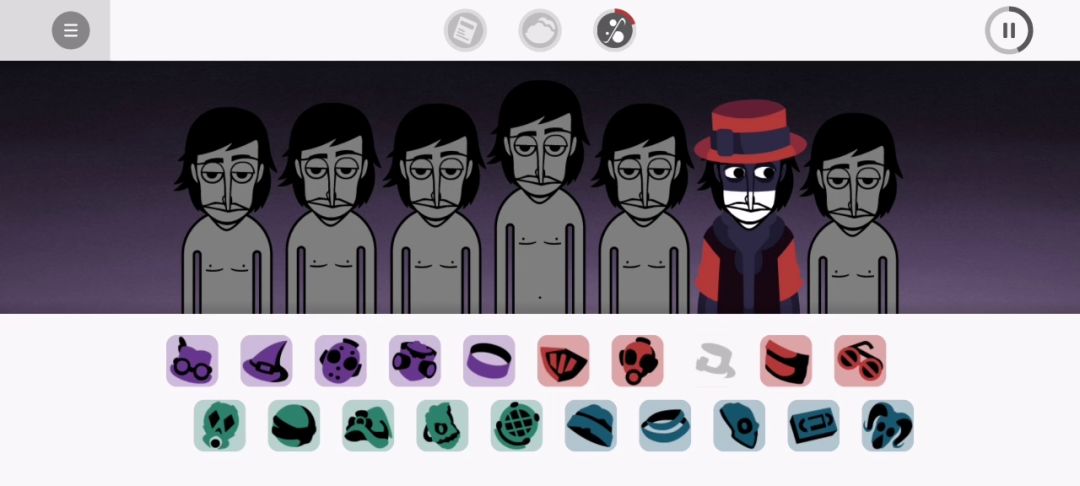Choose the green alien gas mask icon
Screen dimensions: 1080x486
(220, 425)
